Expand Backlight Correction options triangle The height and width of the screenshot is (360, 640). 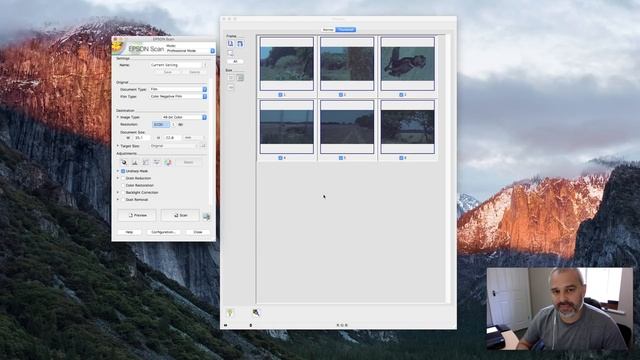point(118,192)
